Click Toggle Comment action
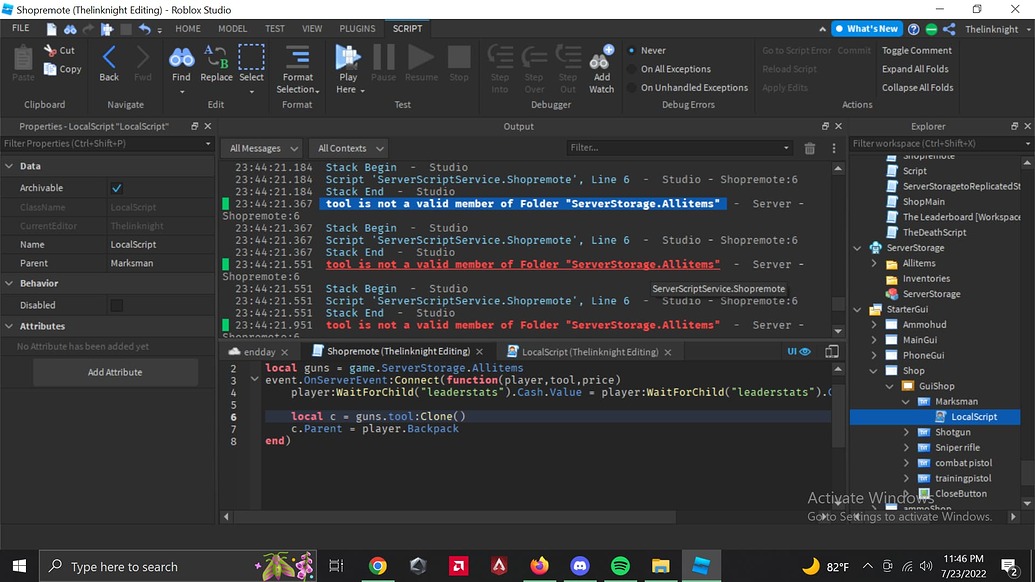The image size is (1035, 582). point(916,50)
